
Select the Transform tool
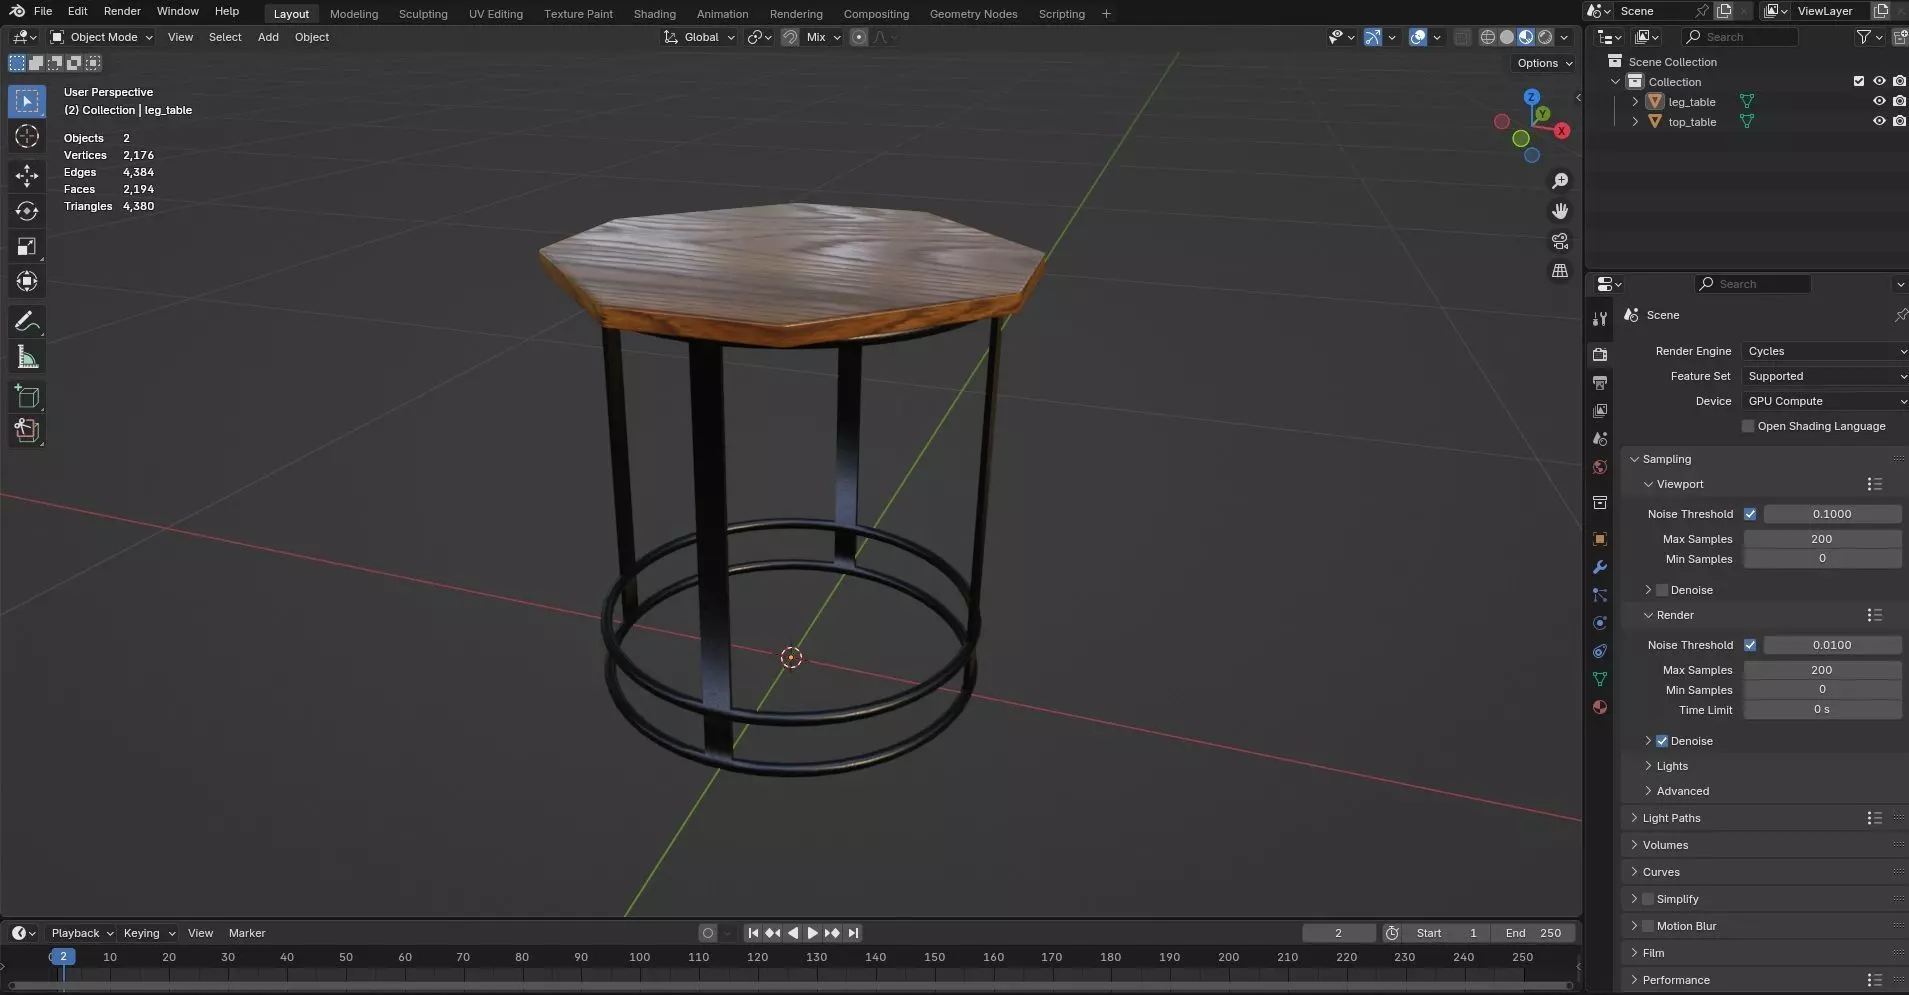[x=27, y=281]
